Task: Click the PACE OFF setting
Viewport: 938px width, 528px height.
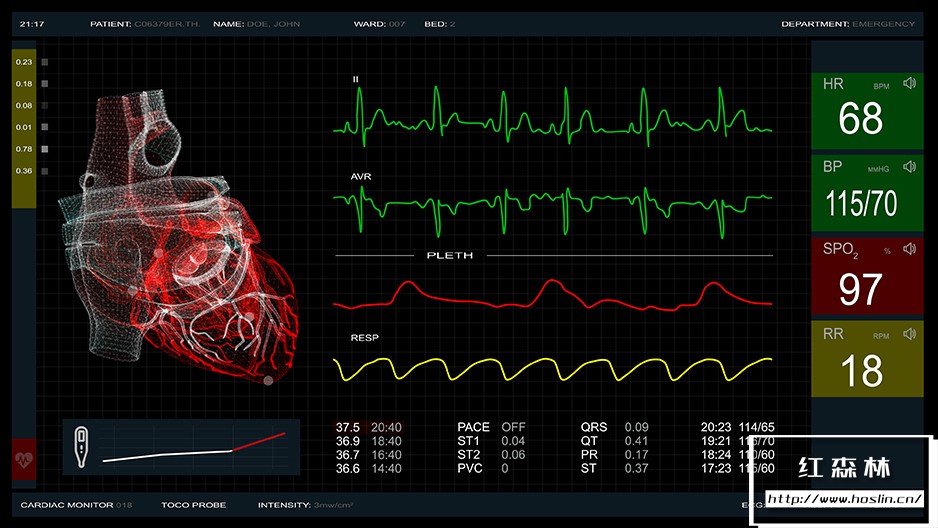Action: coord(491,428)
